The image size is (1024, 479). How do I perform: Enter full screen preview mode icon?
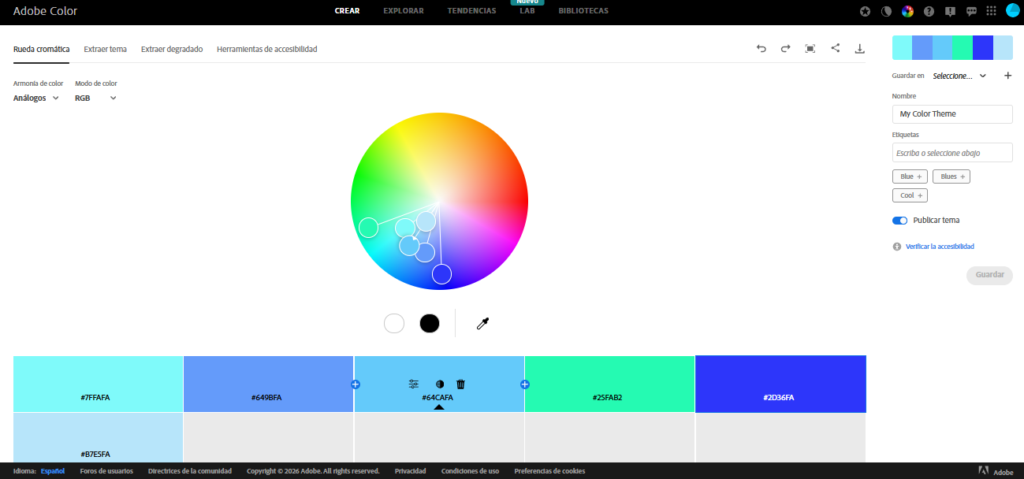(810, 48)
